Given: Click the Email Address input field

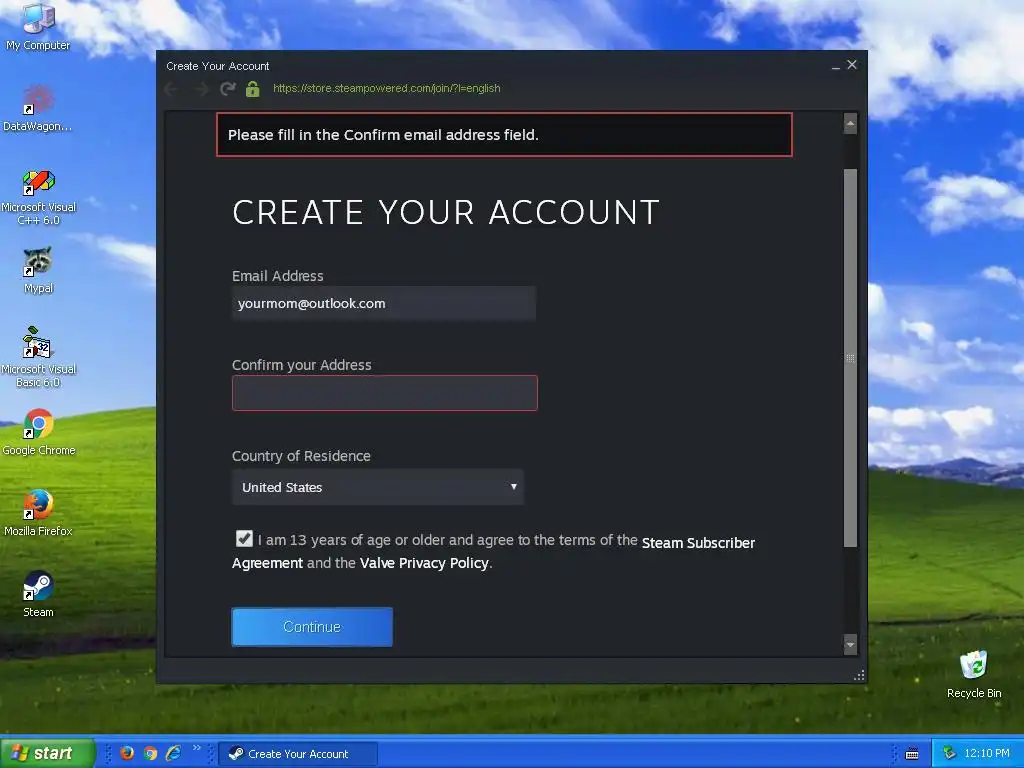Looking at the screenshot, I should coord(384,303).
